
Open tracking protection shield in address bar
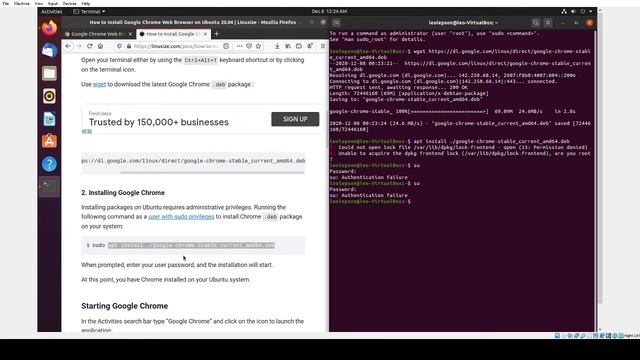(120, 46)
